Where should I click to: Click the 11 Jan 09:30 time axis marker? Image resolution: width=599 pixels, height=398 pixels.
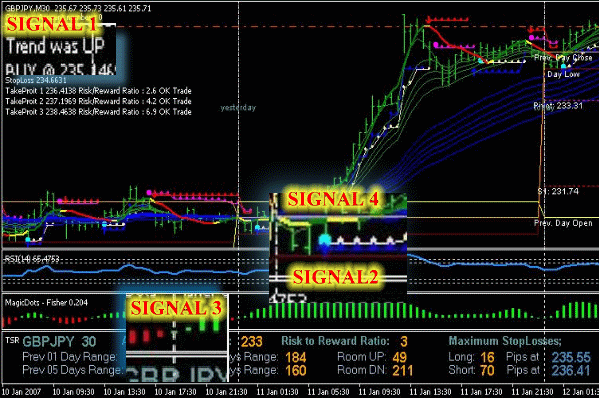point(379,392)
